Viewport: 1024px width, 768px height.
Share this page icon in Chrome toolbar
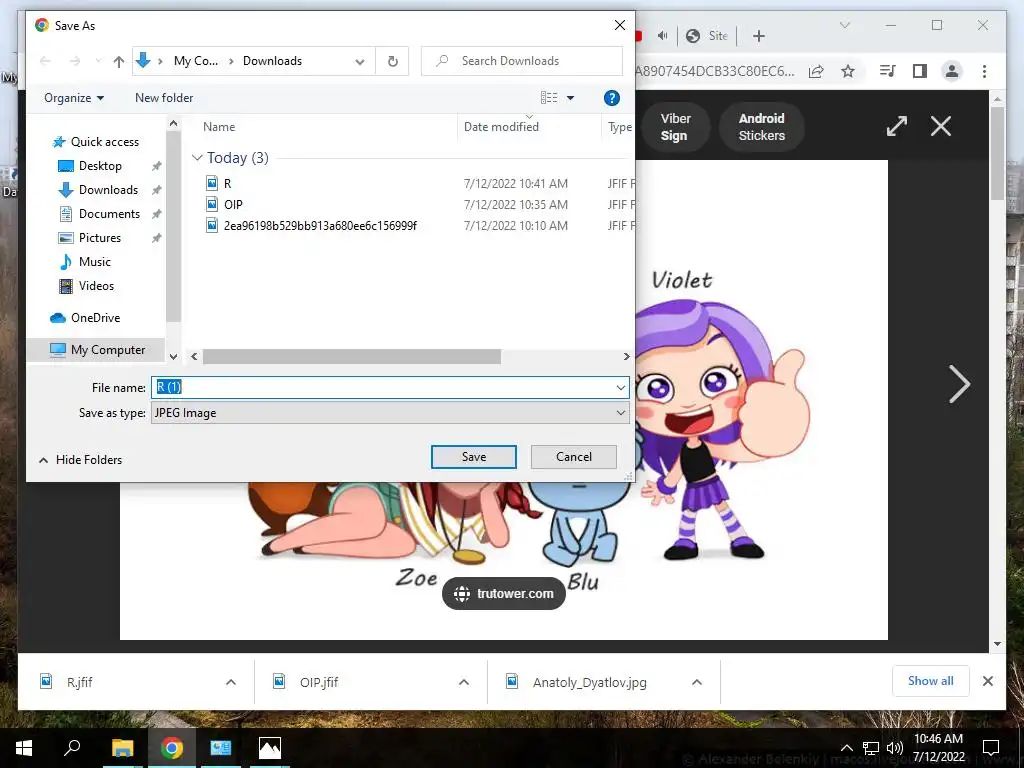coord(816,71)
